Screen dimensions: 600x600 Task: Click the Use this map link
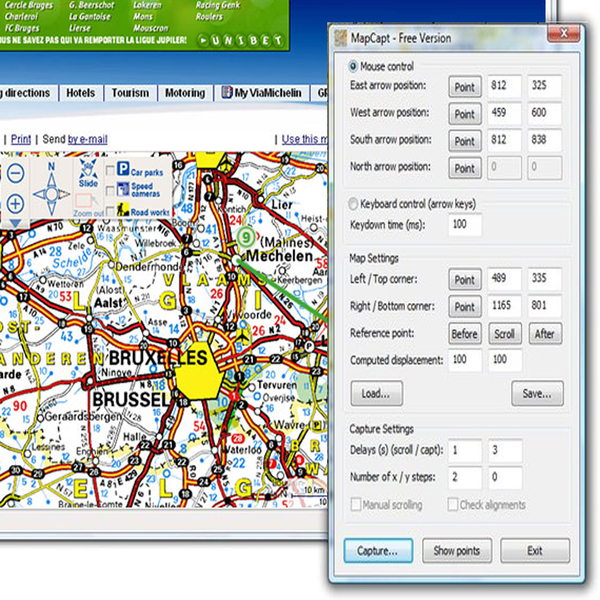(x=304, y=139)
